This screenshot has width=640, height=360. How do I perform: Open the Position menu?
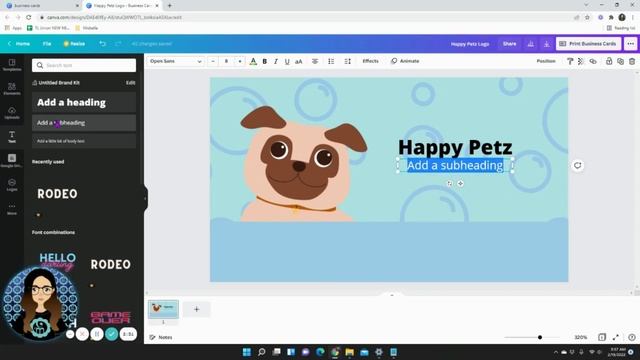(546, 61)
